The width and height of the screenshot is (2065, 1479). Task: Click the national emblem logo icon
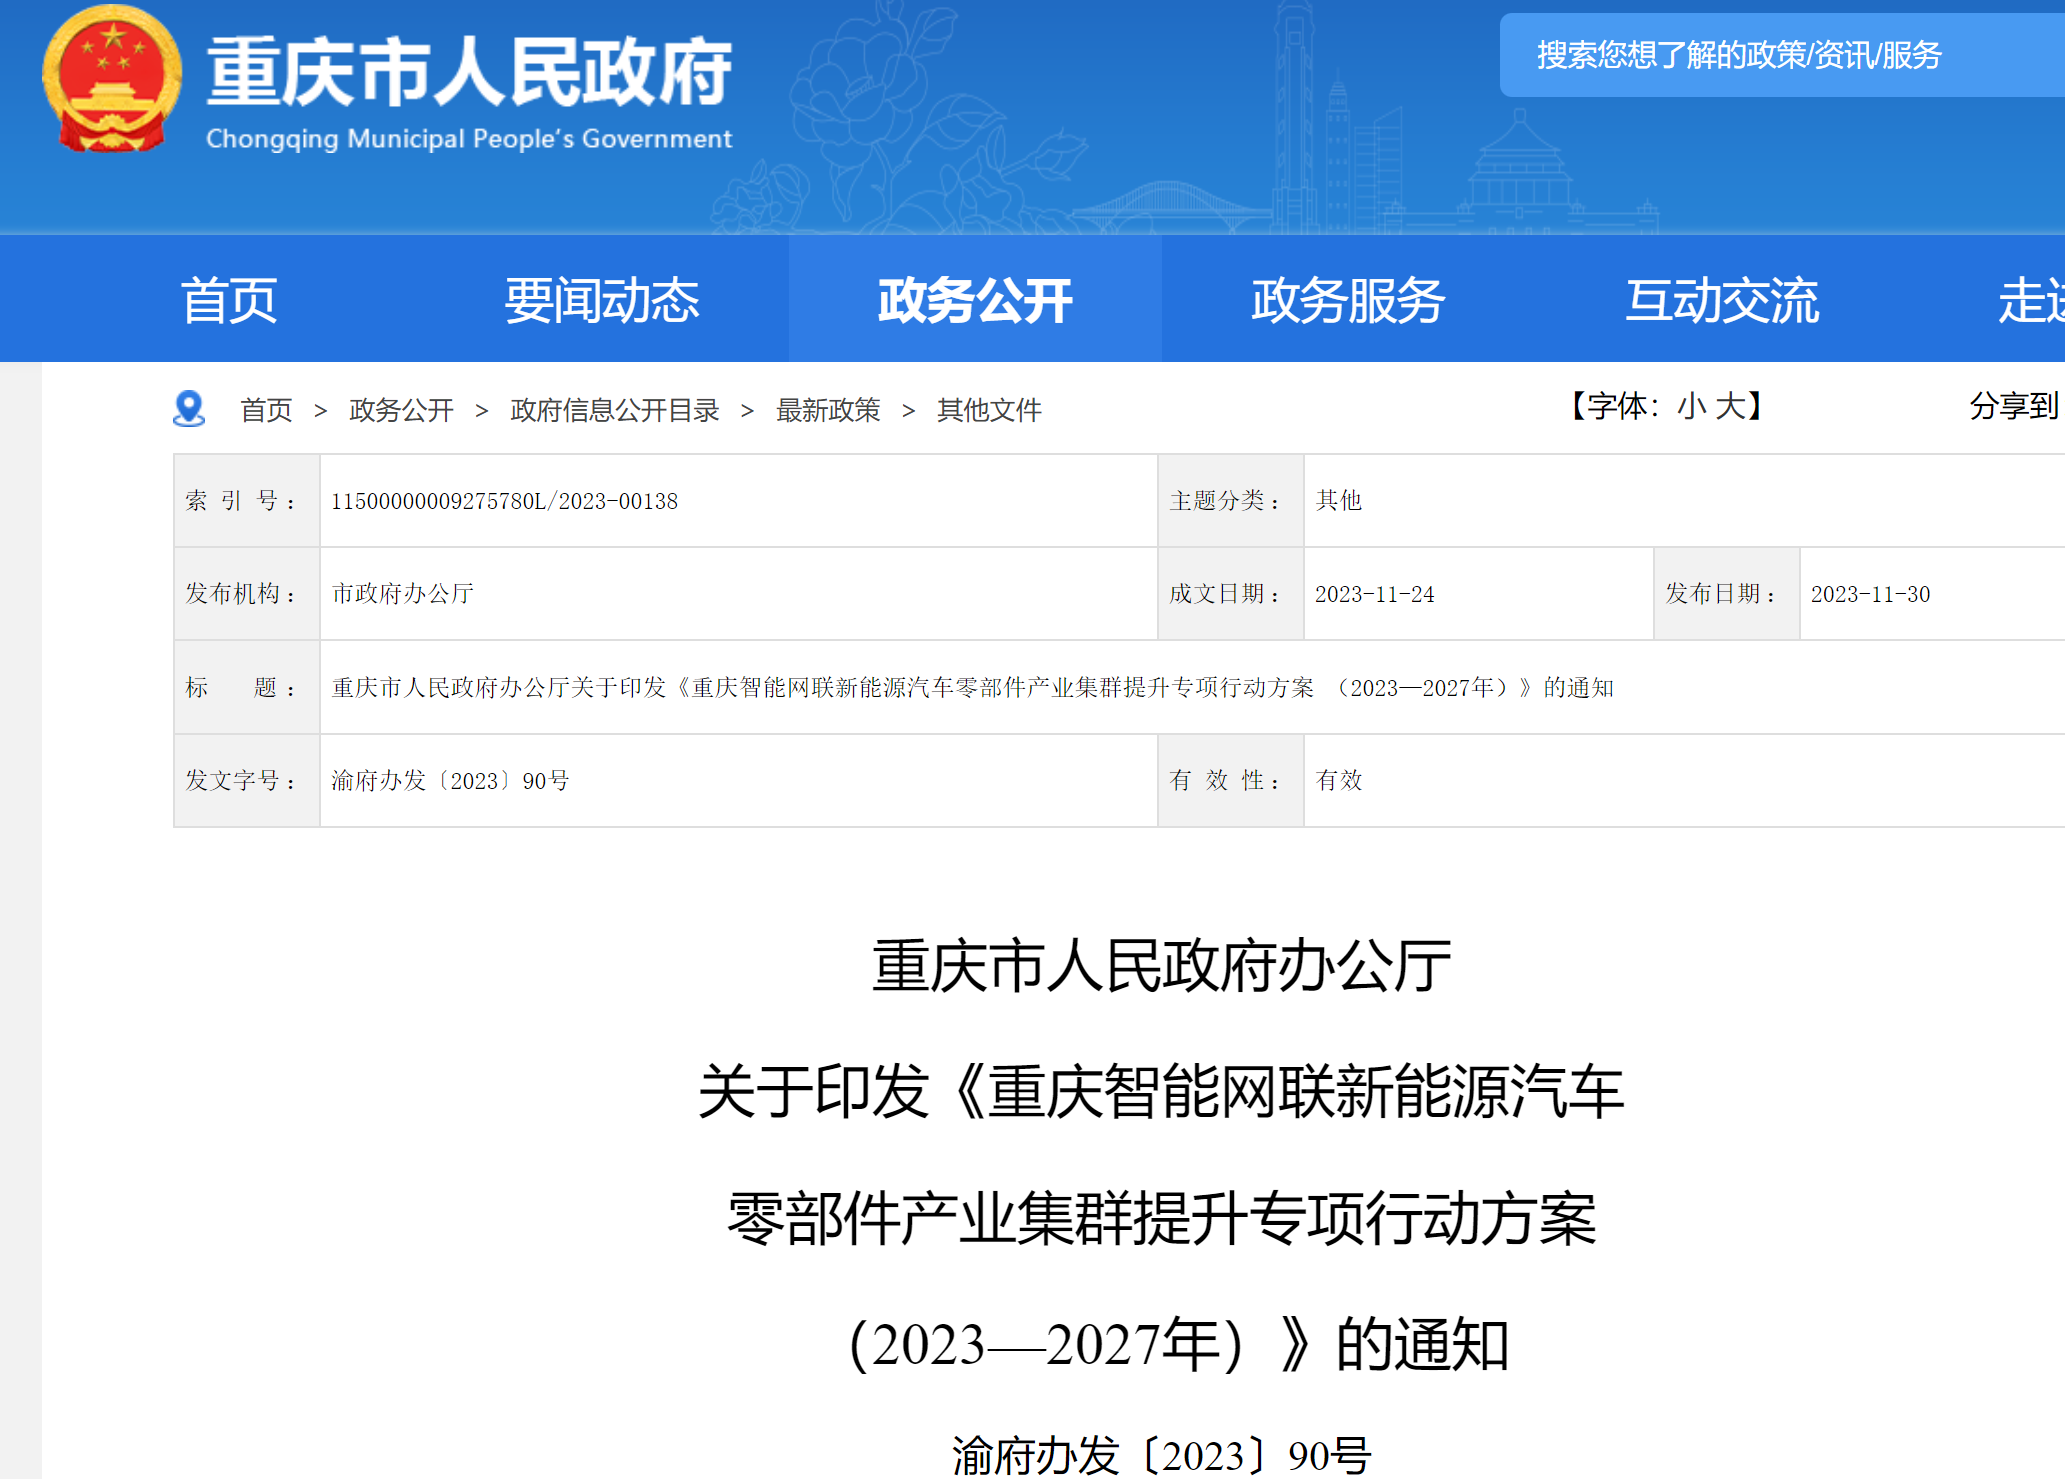click(x=112, y=80)
